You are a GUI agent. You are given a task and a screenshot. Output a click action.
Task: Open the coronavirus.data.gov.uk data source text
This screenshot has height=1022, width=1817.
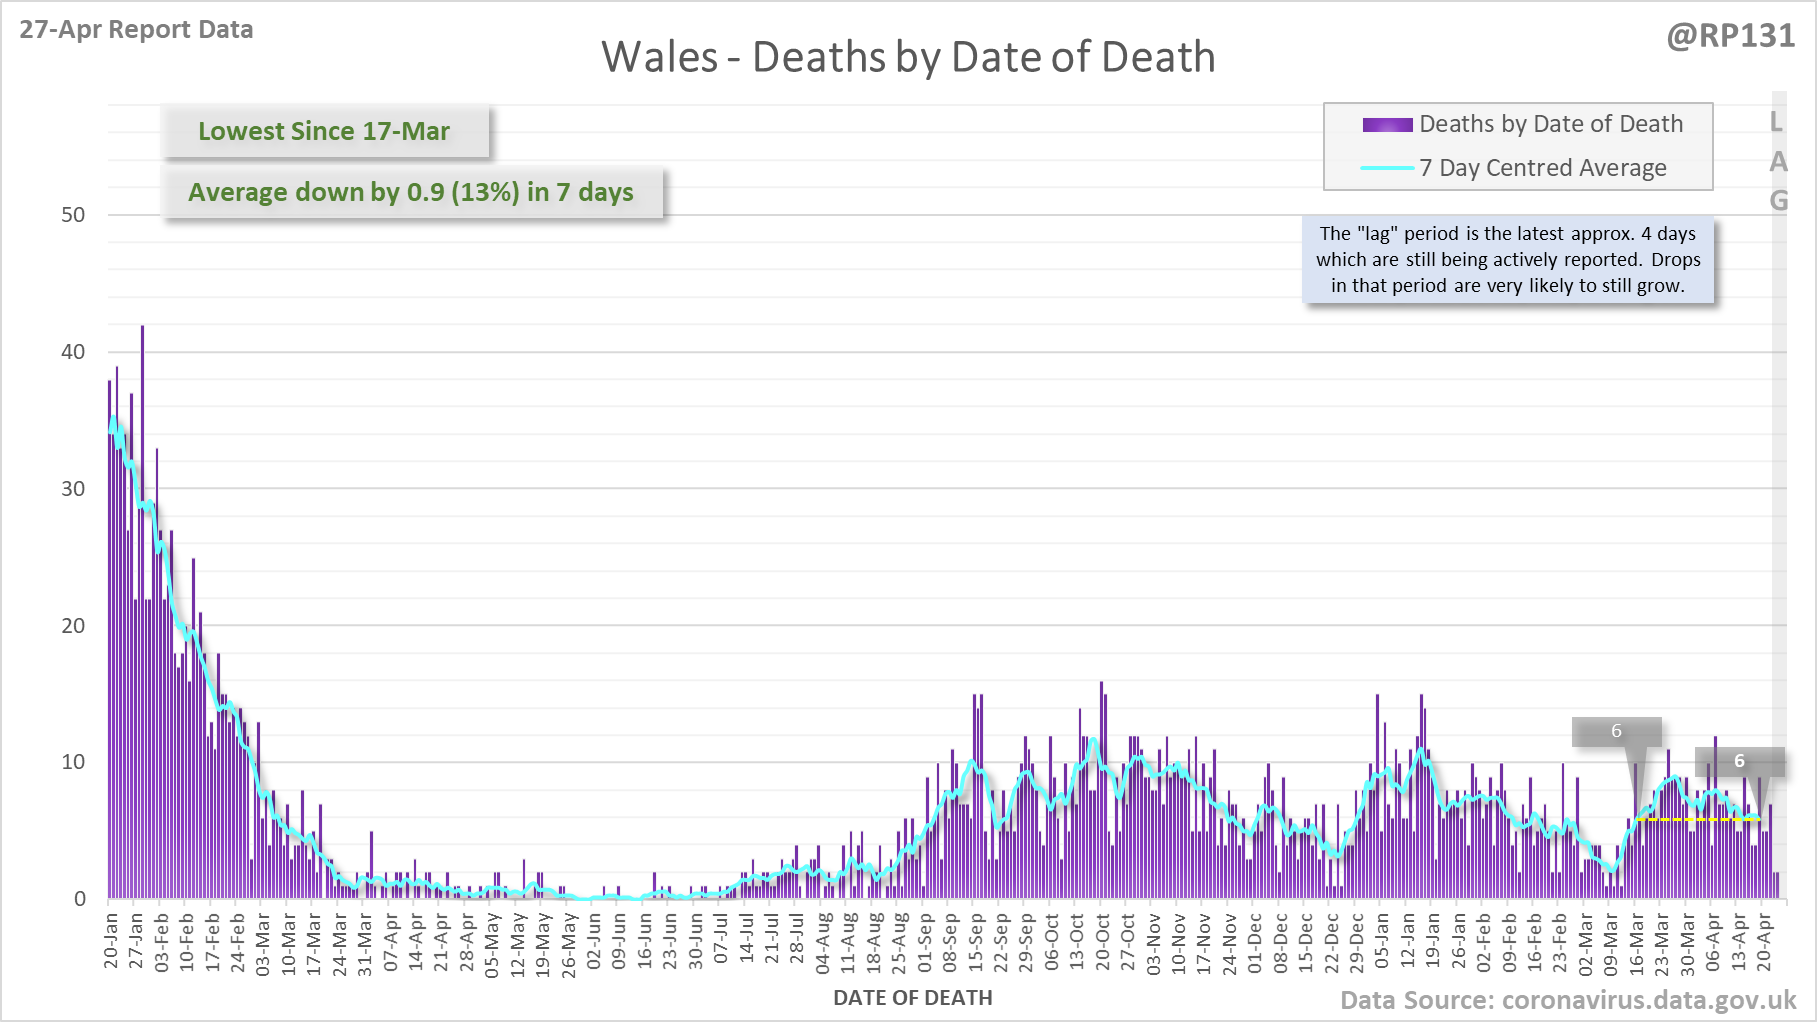1567,1000
